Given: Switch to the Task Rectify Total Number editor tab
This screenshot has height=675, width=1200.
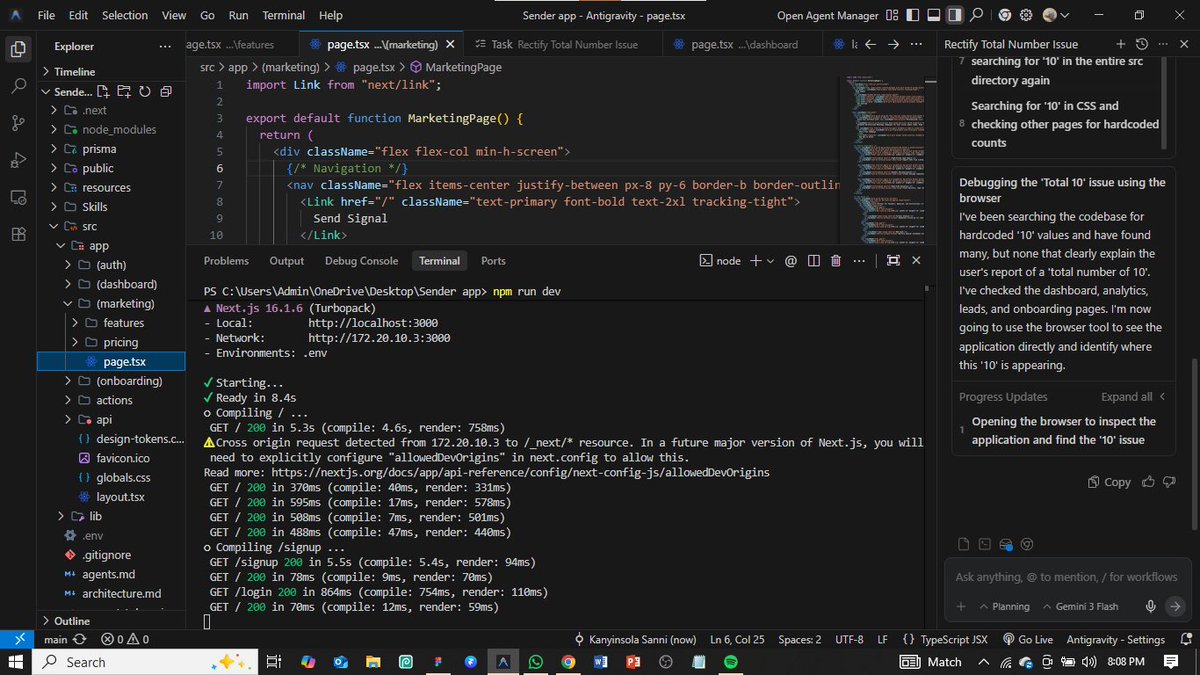Looking at the screenshot, I should tap(564, 45).
